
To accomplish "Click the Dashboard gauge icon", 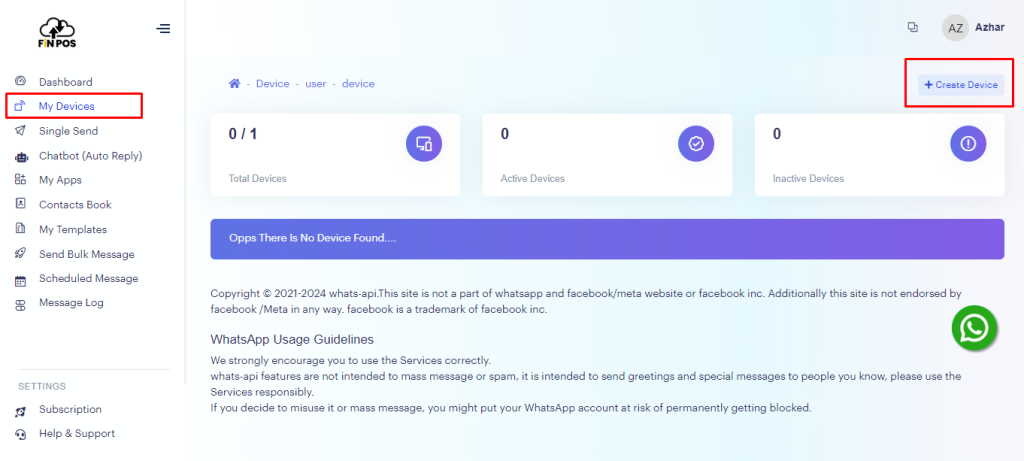I will [20, 82].
